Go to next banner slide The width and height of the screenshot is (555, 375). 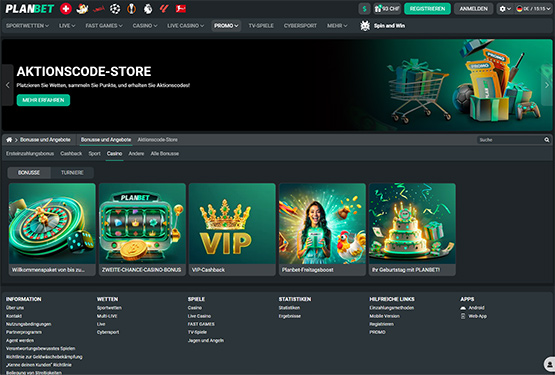click(x=547, y=85)
